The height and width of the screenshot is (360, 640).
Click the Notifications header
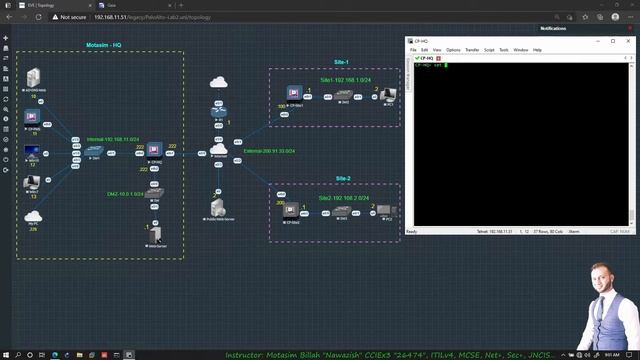[553, 28]
